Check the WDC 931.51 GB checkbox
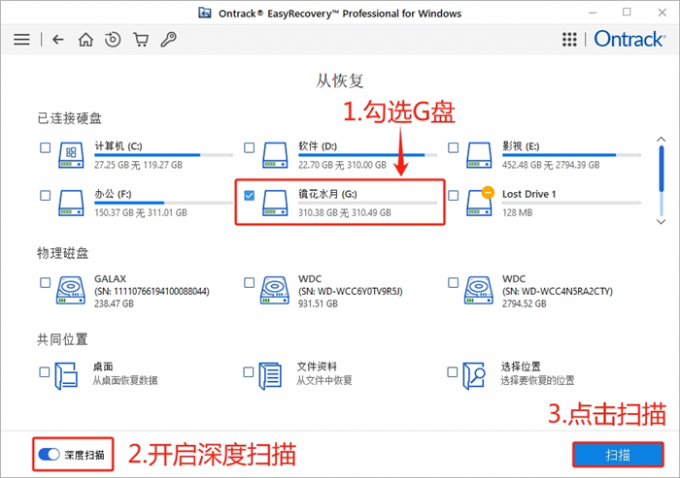This screenshot has height=478, width=680. [x=249, y=282]
